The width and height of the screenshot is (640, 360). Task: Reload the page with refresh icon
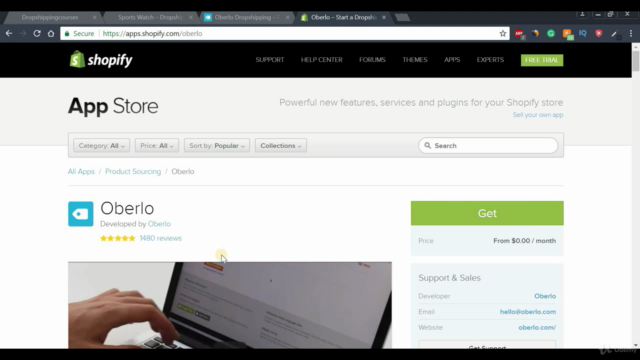[37, 33]
